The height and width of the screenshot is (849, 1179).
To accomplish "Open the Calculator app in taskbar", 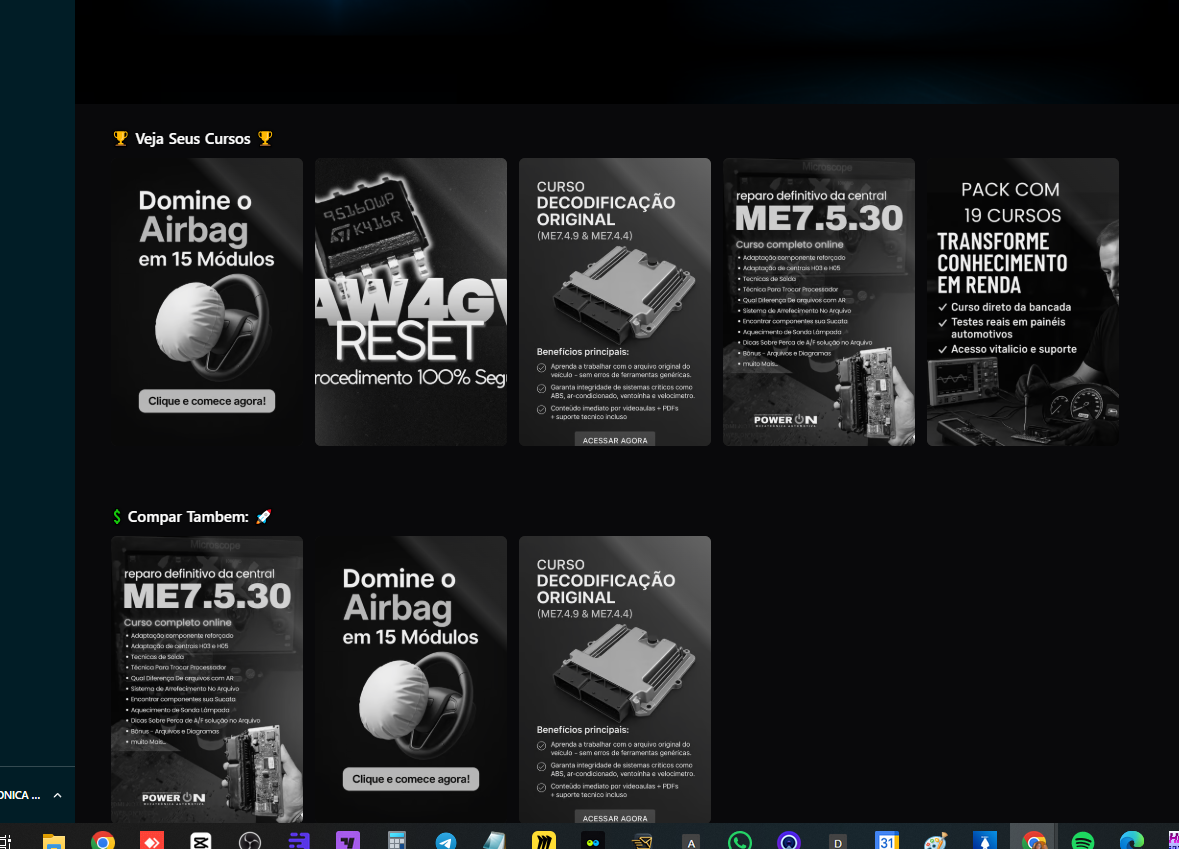I will [397, 841].
